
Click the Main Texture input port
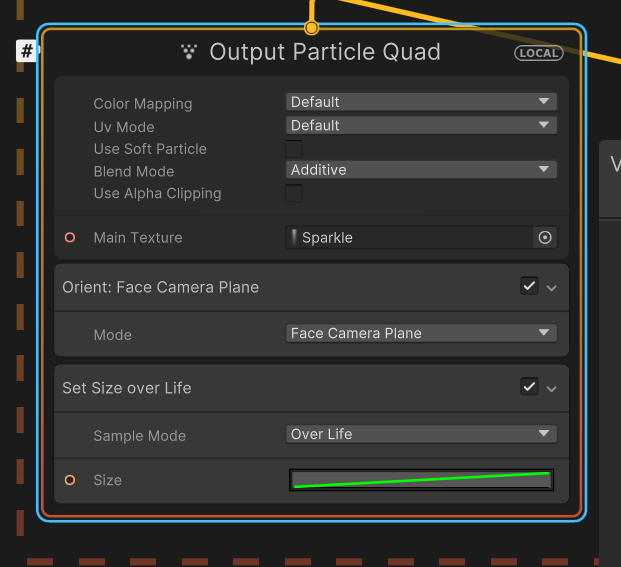pyautogui.click(x=70, y=238)
